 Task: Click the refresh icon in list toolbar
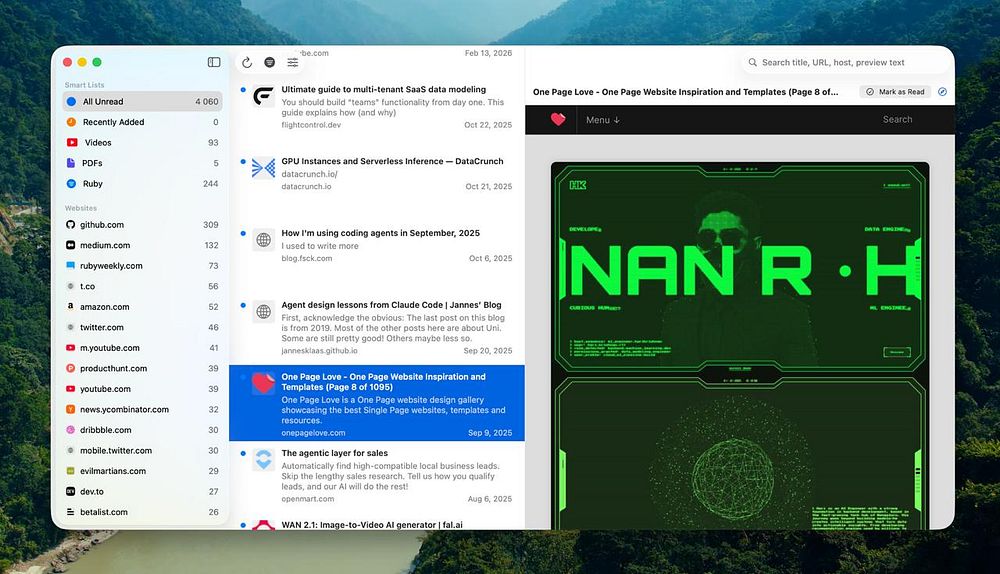247,62
